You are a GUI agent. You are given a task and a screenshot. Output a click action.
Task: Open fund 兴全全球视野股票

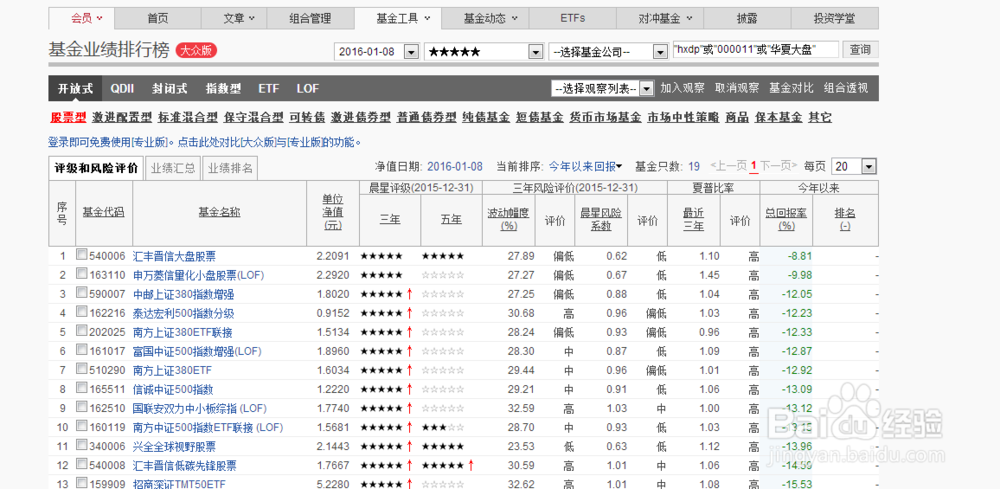[174, 447]
